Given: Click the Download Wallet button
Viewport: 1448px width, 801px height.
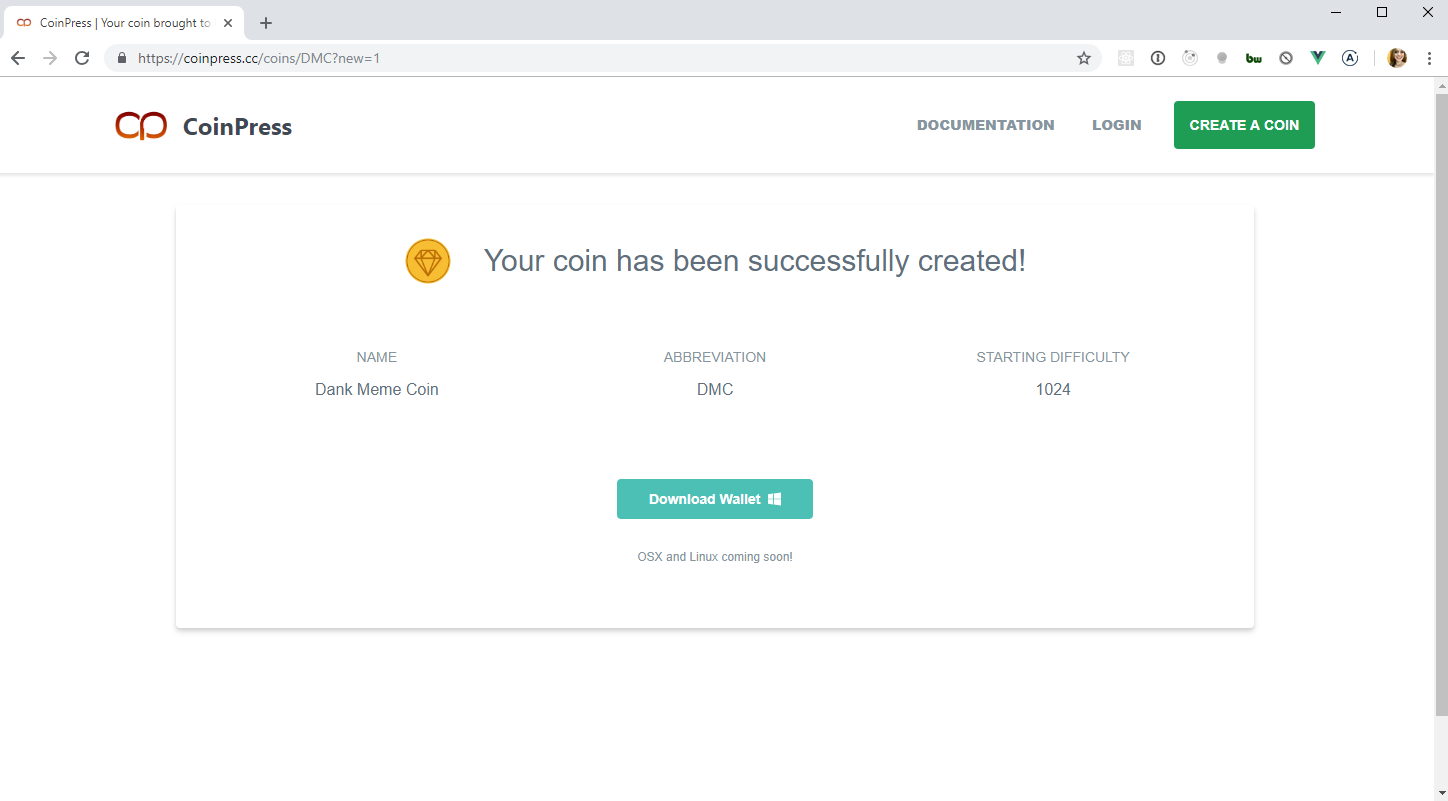Looking at the screenshot, I should 715,499.
